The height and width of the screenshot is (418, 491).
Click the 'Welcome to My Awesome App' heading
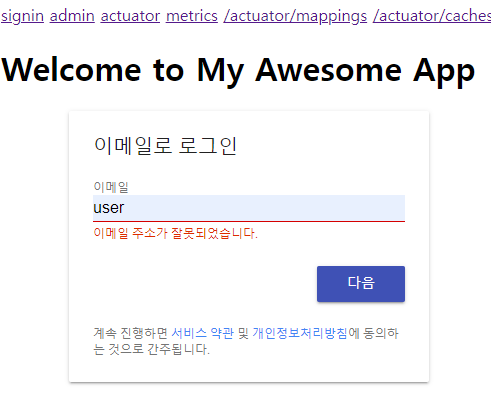pyautogui.click(x=238, y=71)
